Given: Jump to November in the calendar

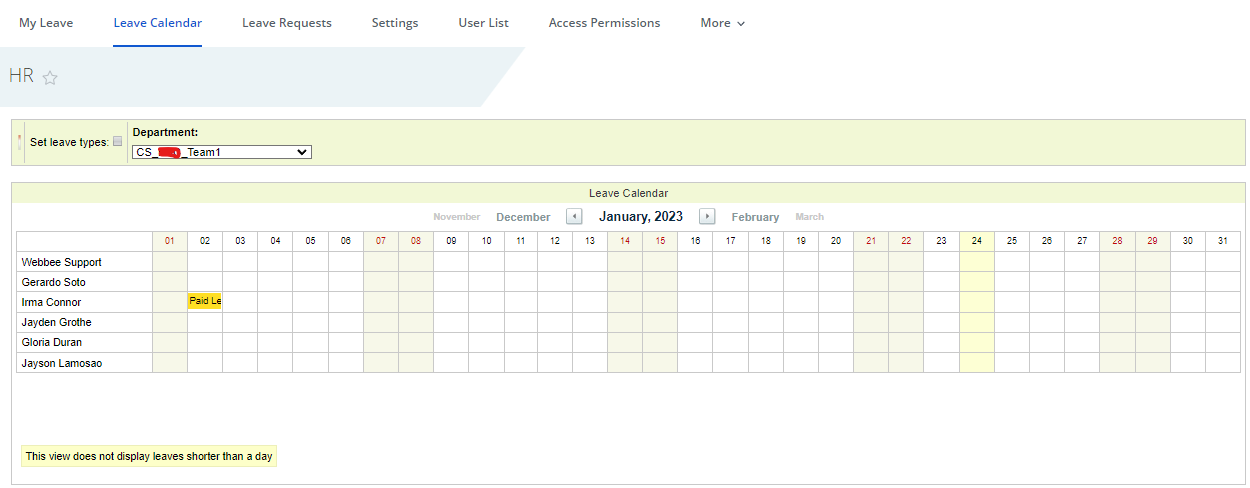Looking at the screenshot, I should [456, 217].
